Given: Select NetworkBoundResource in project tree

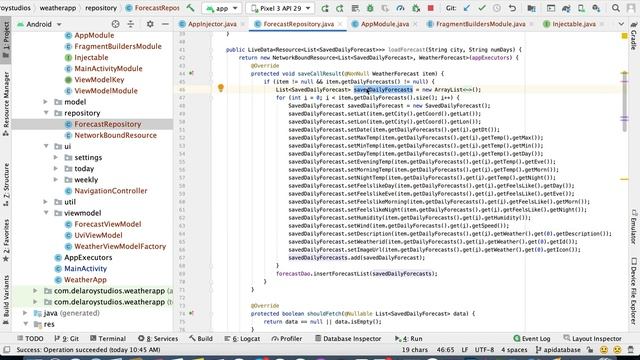Looking at the screenshot, I should (x=116, y=135).
